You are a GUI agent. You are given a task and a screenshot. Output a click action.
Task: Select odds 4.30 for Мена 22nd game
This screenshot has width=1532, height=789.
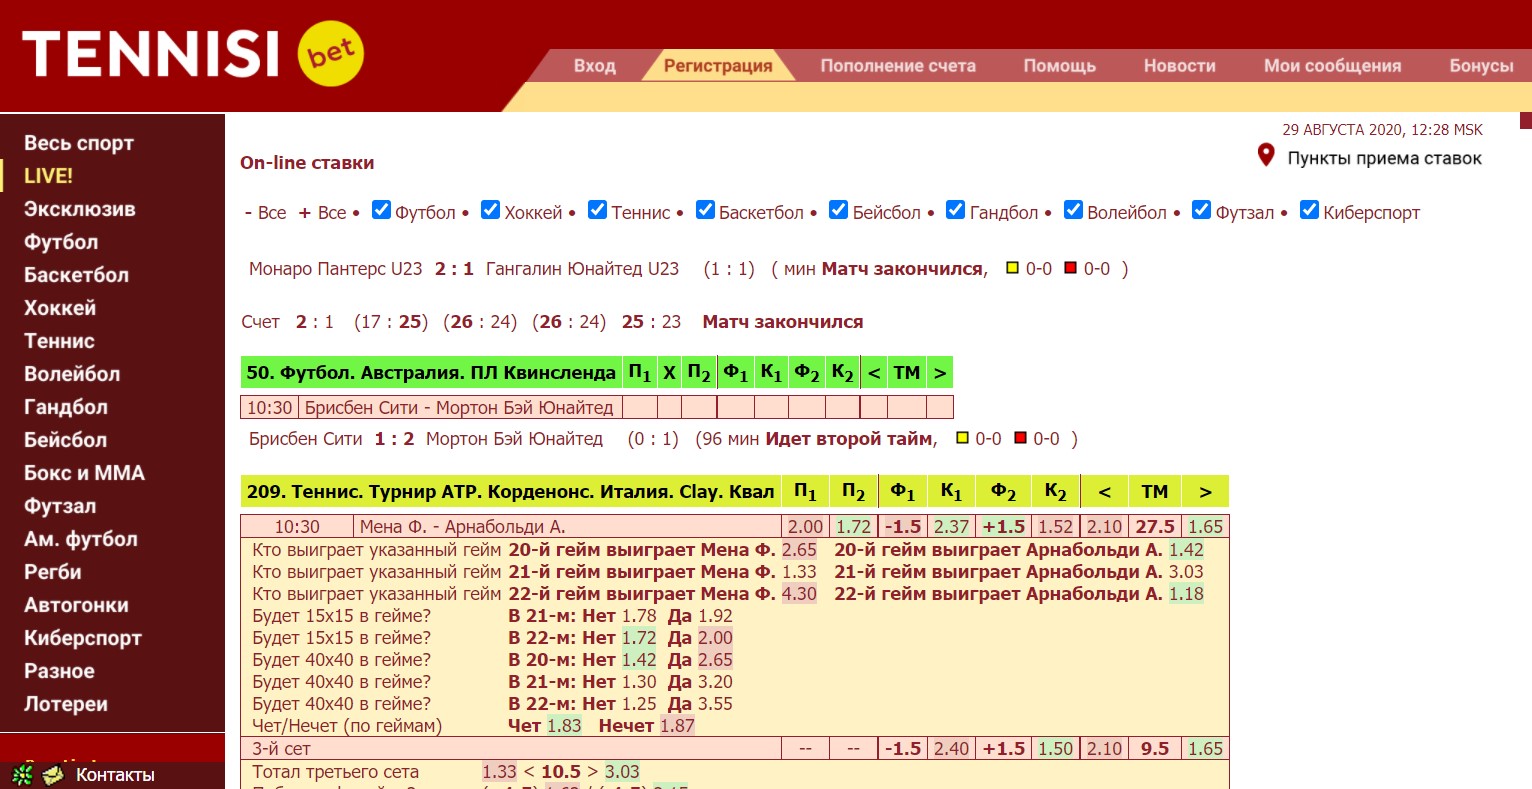[x=799, y=594]
